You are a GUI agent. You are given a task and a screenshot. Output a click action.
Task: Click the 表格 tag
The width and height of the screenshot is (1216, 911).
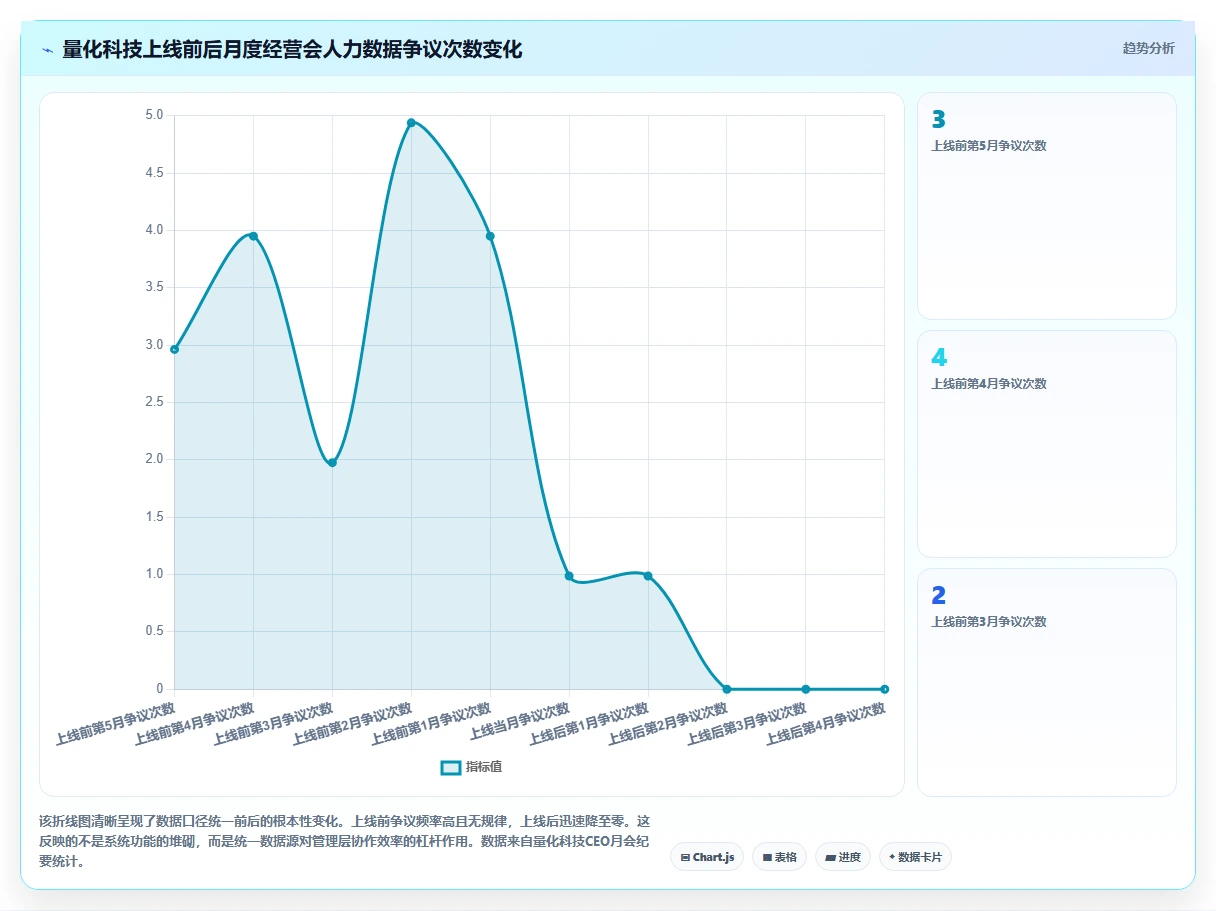click(x=779, y=857)
